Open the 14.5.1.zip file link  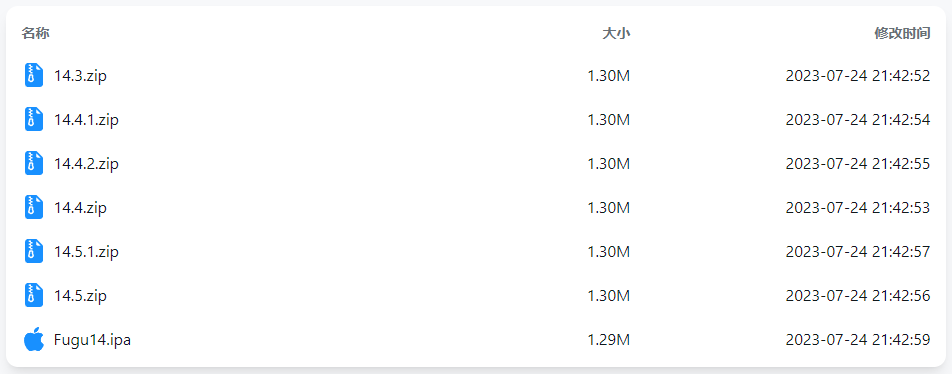pos(86,252)
